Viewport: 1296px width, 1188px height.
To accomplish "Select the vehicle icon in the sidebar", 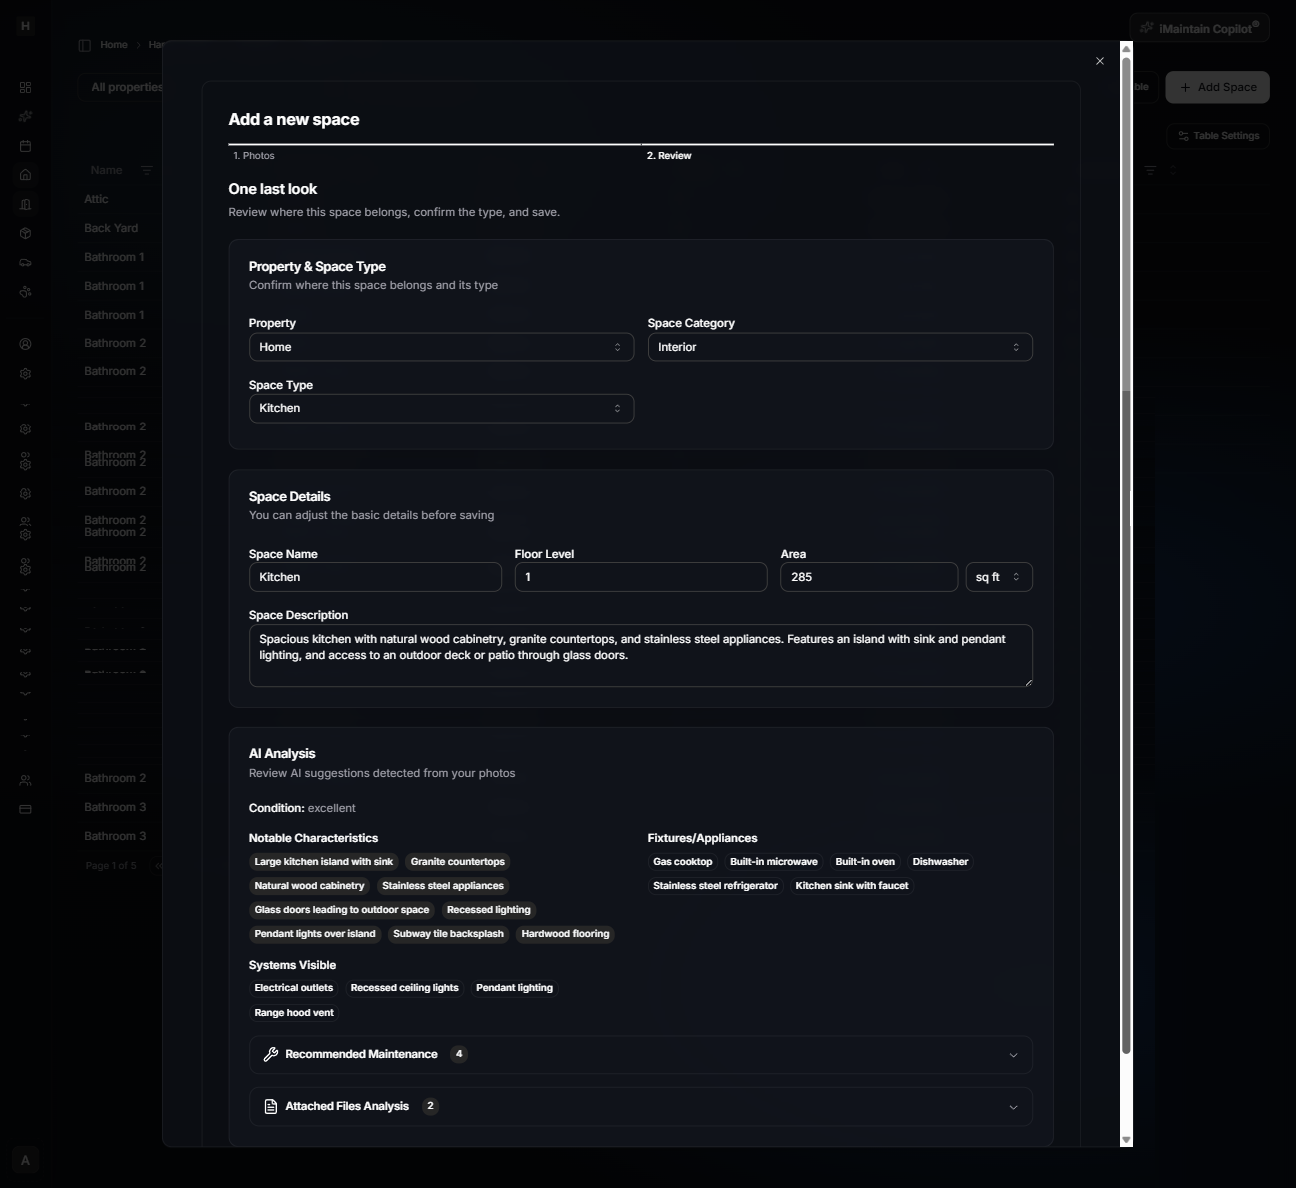I will (25, 262).
